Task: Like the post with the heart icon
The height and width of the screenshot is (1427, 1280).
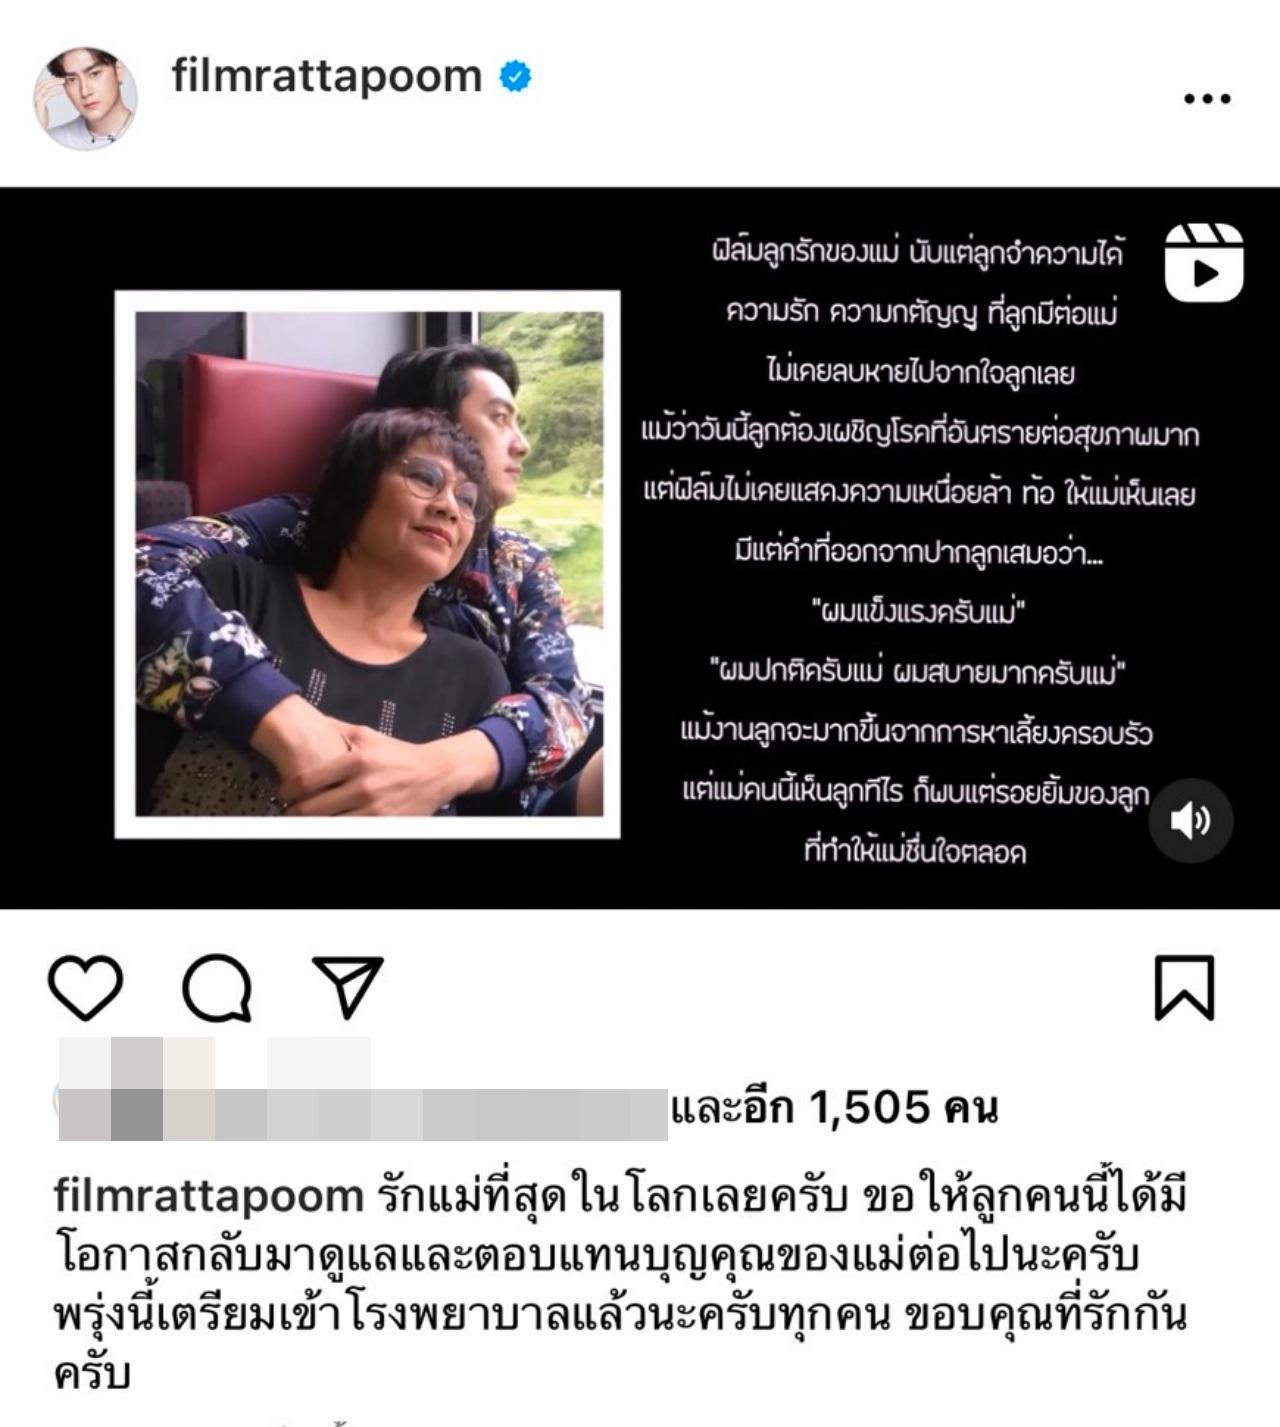Action: coord(85,987)
